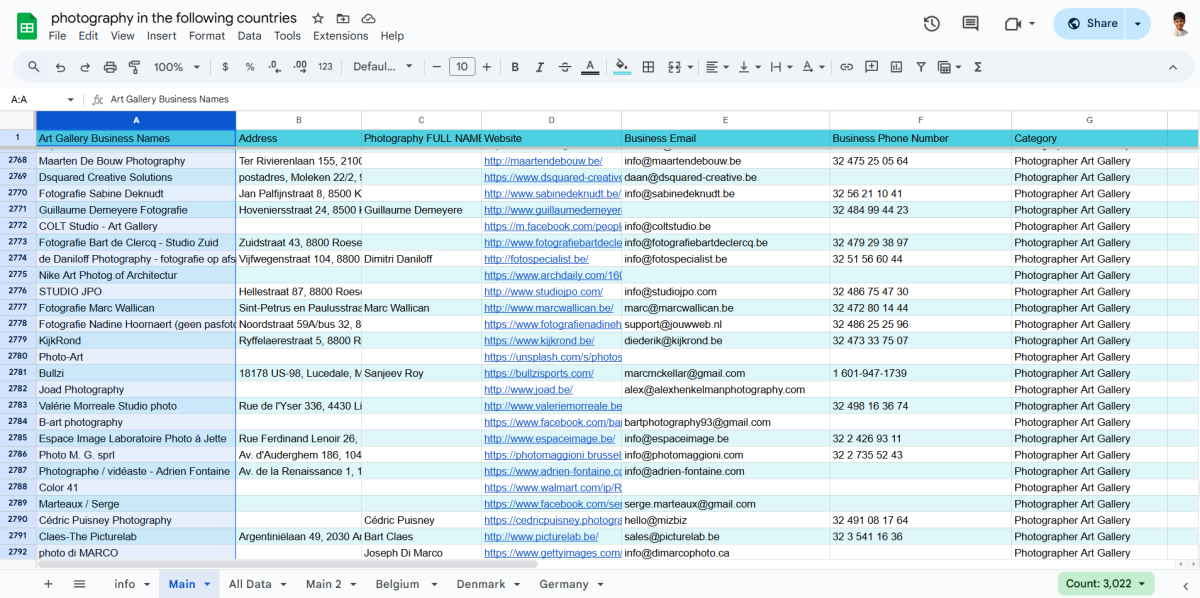Decrease font size with minus

pyautogui.click(x=436, y=67)
